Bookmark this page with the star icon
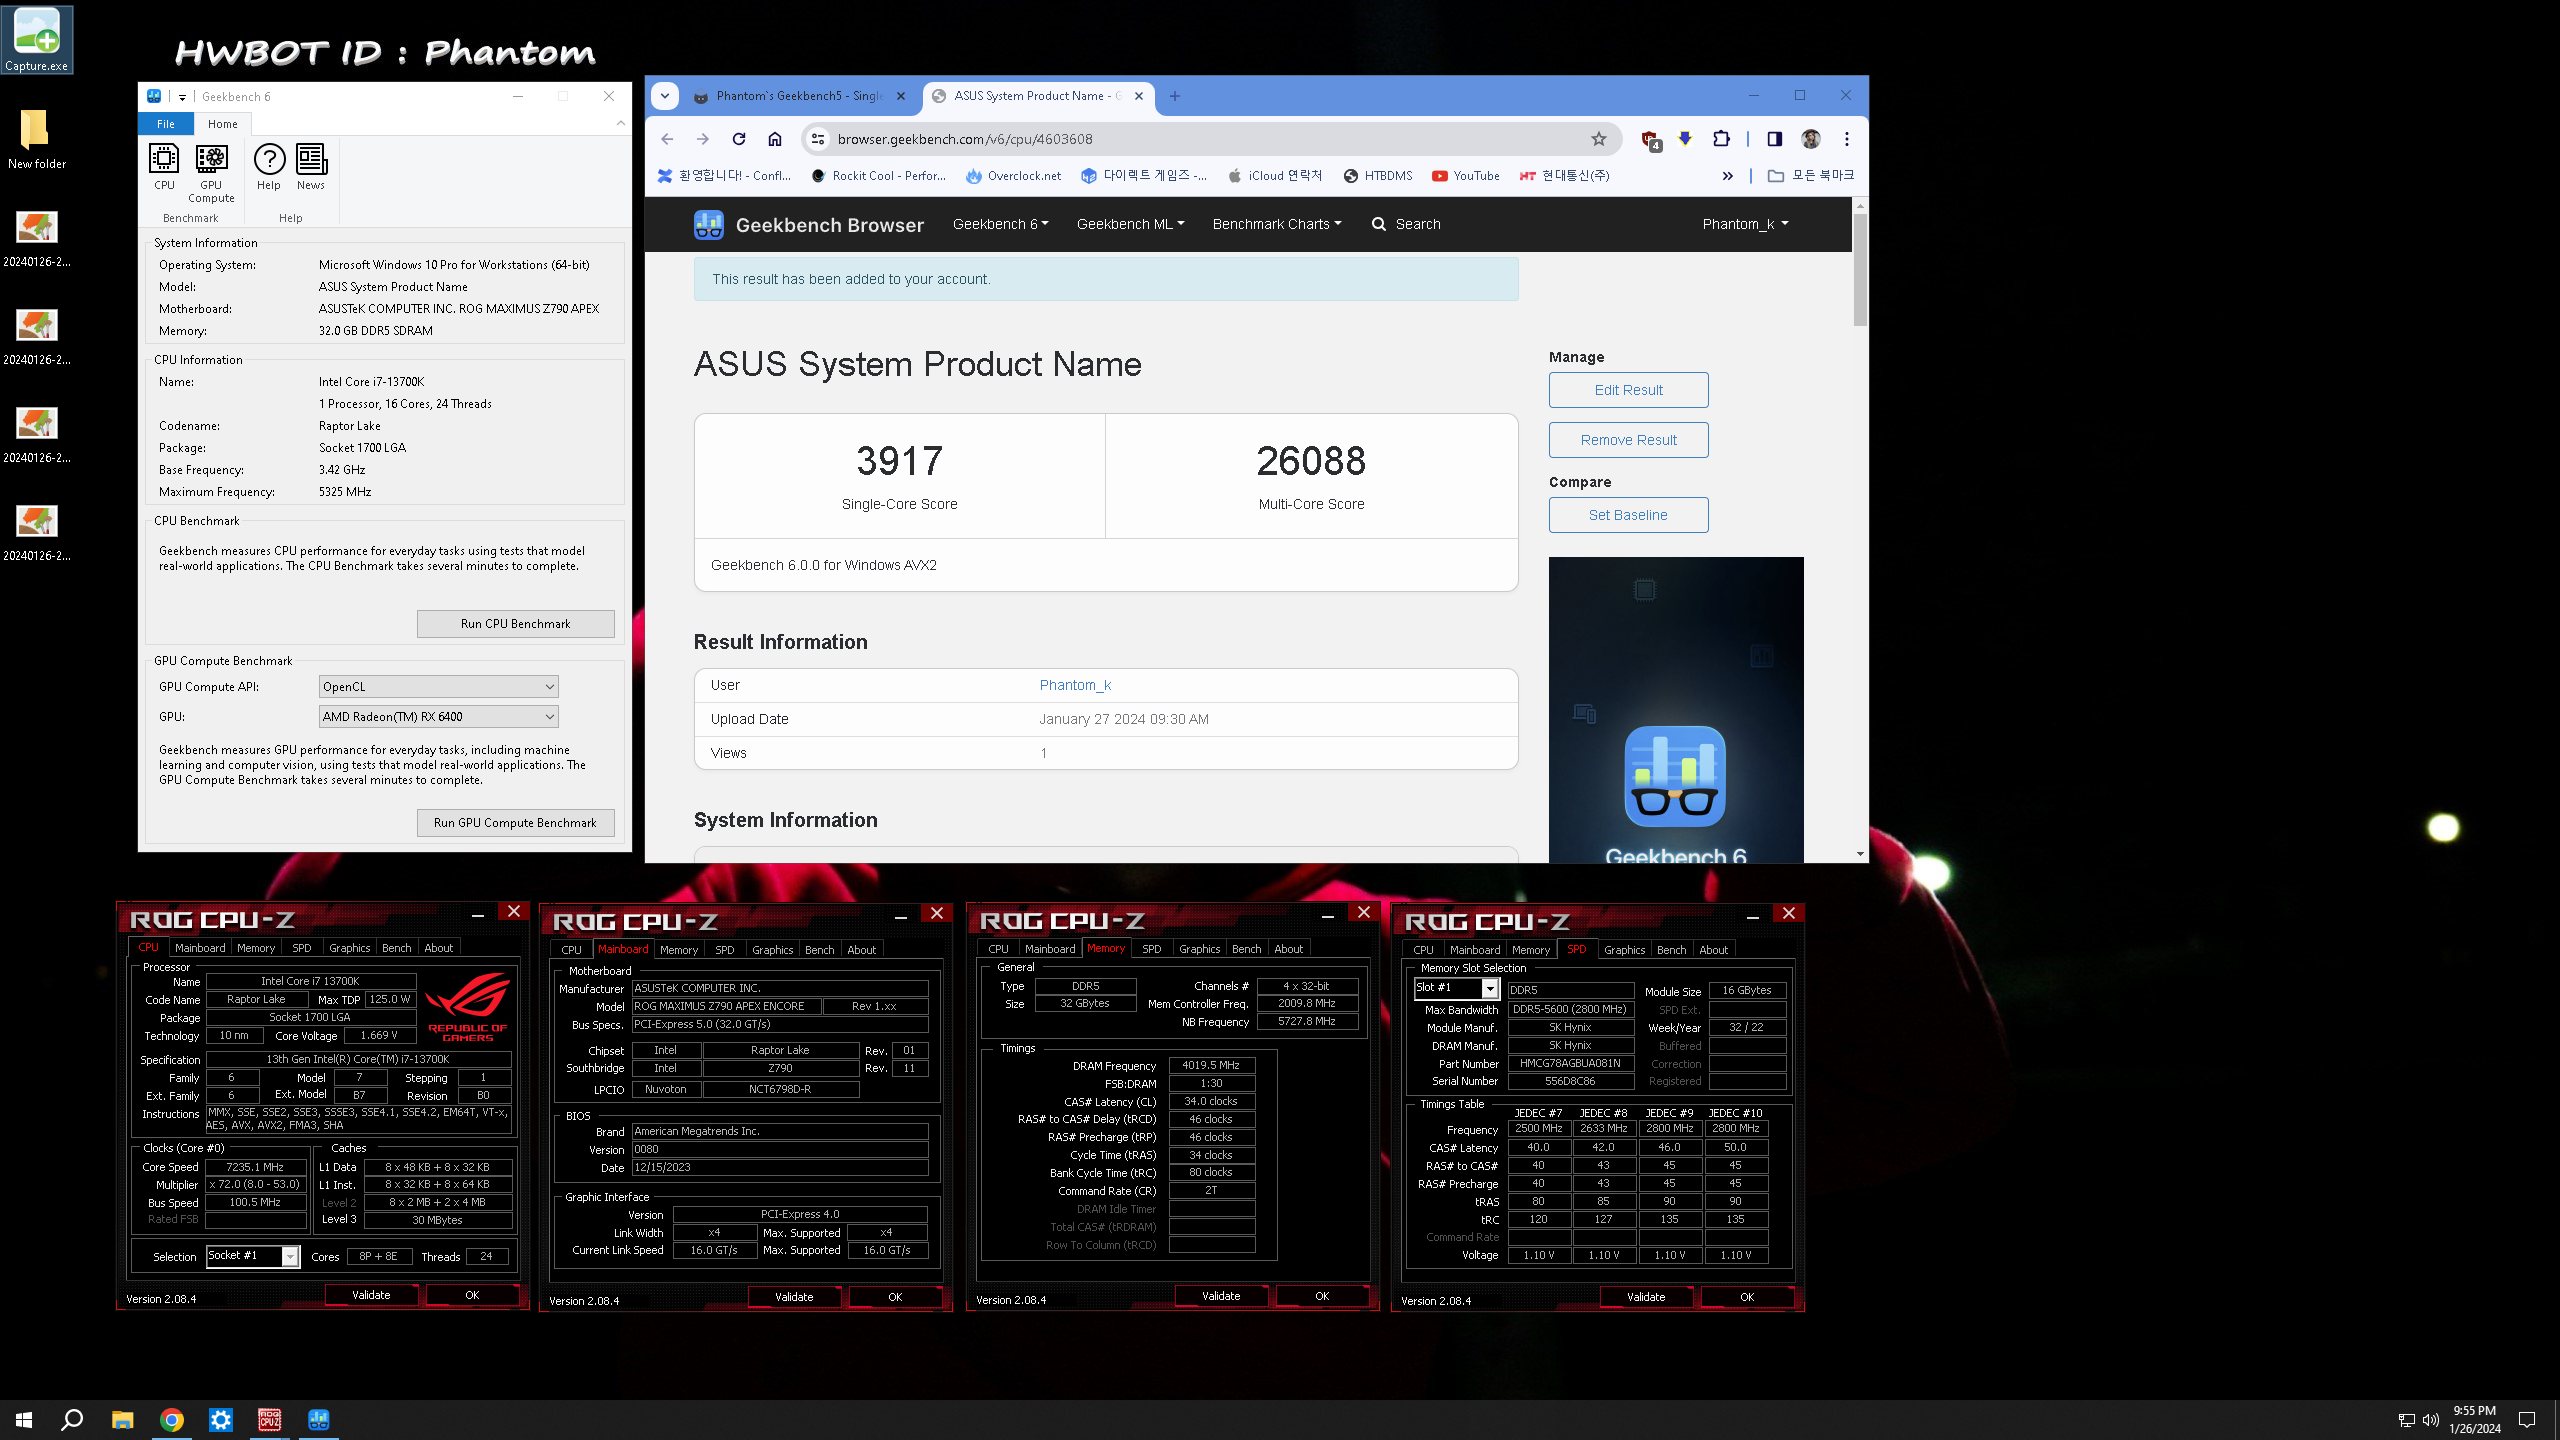The width and height of the screenshot is (2560, 1440). [x=1599, y=139]
